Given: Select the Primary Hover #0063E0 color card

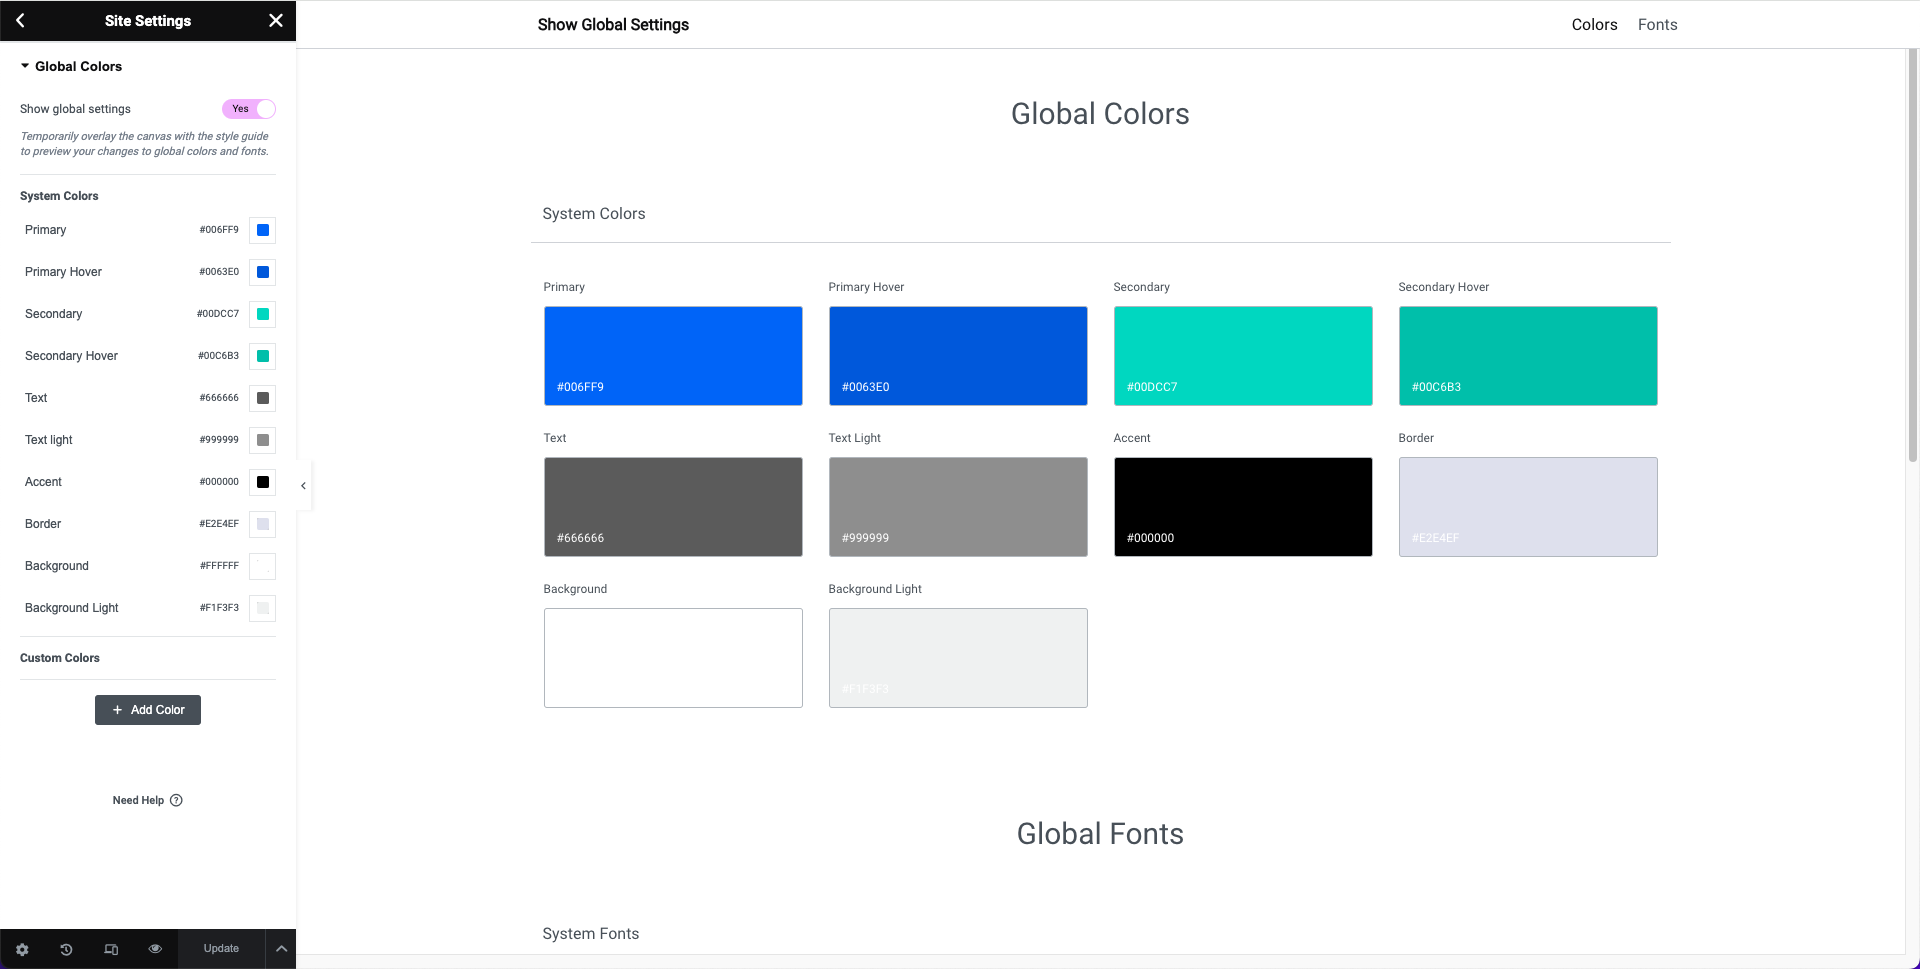Looking at the screenshot, I should [x=958, y=356].
